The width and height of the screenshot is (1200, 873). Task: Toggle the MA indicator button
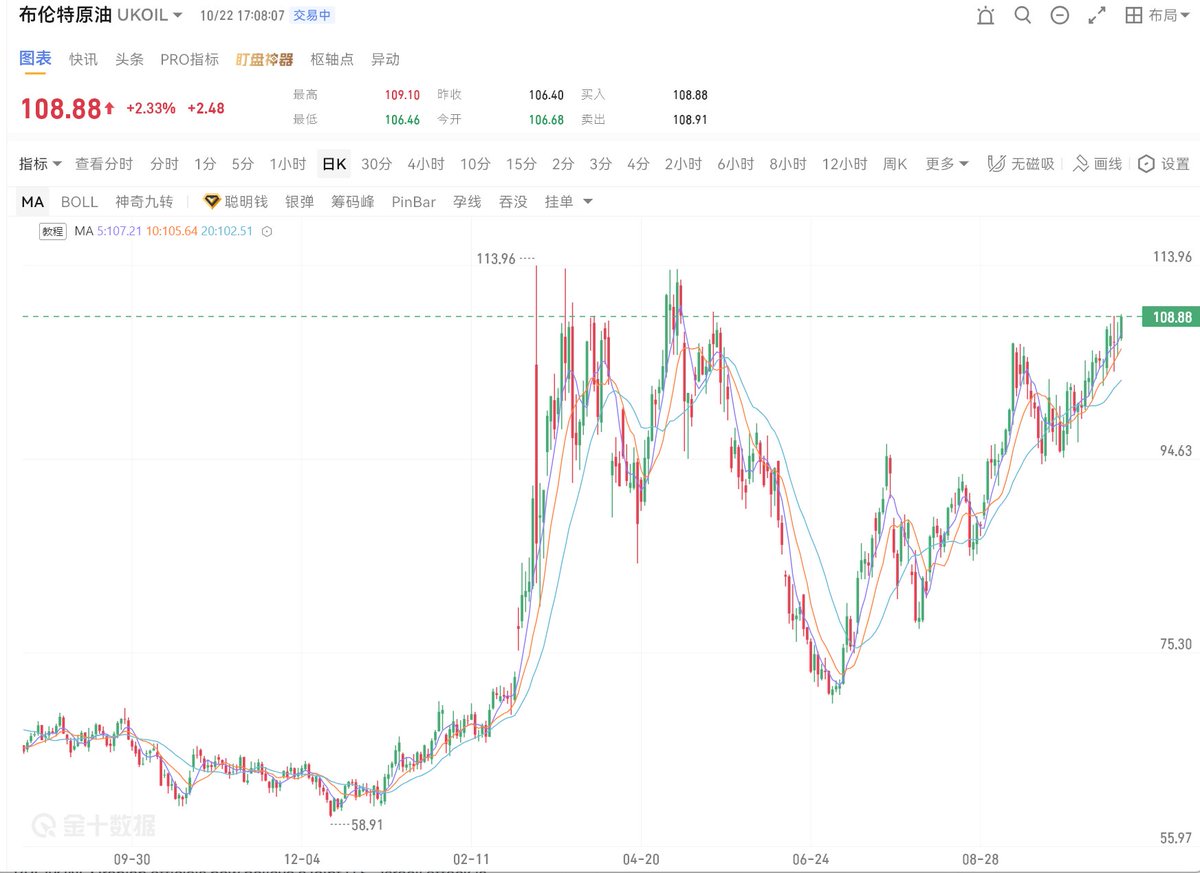click(x=33, y=202)
